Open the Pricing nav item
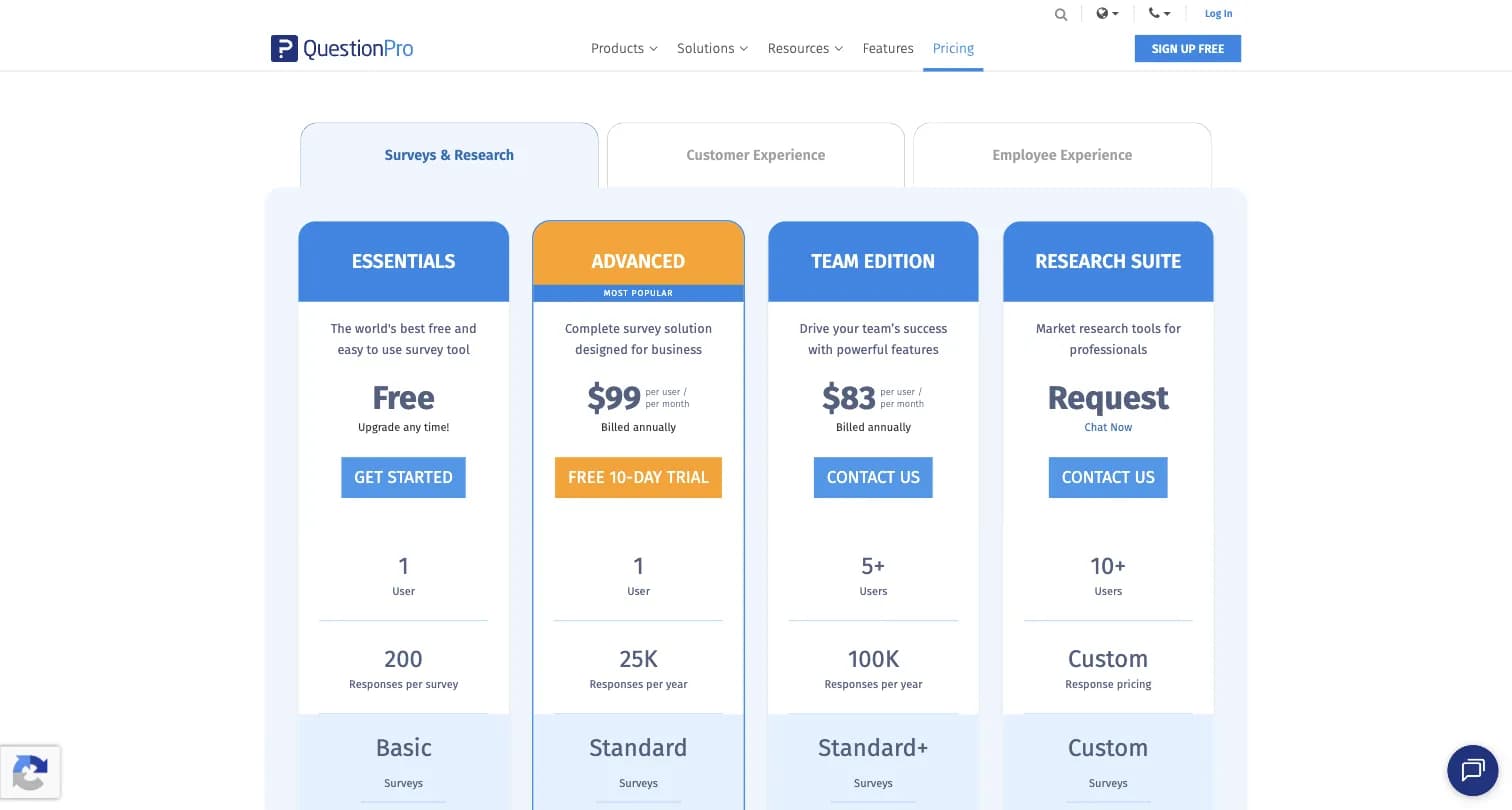The width and height of the screenshot is (1512, 810). [x=953, y=48]
